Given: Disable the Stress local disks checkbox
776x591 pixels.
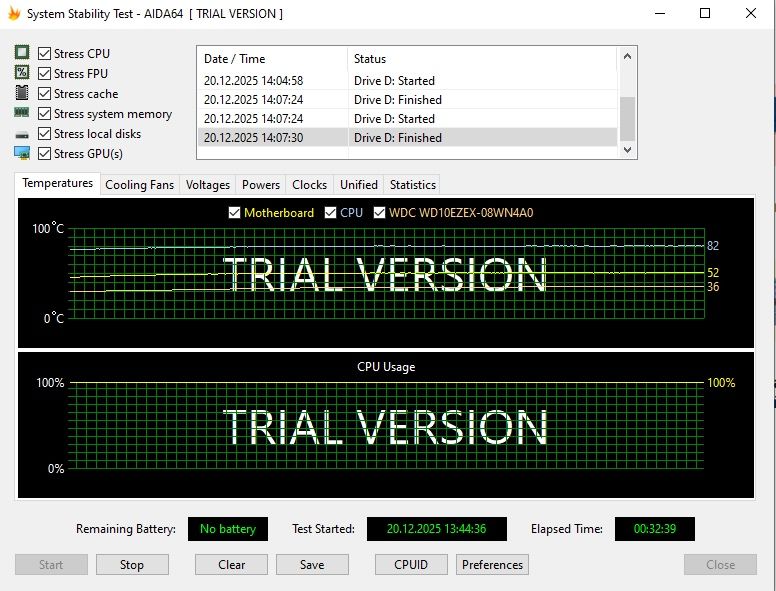Looking at the screenshot, I should [x=45, y=134].
